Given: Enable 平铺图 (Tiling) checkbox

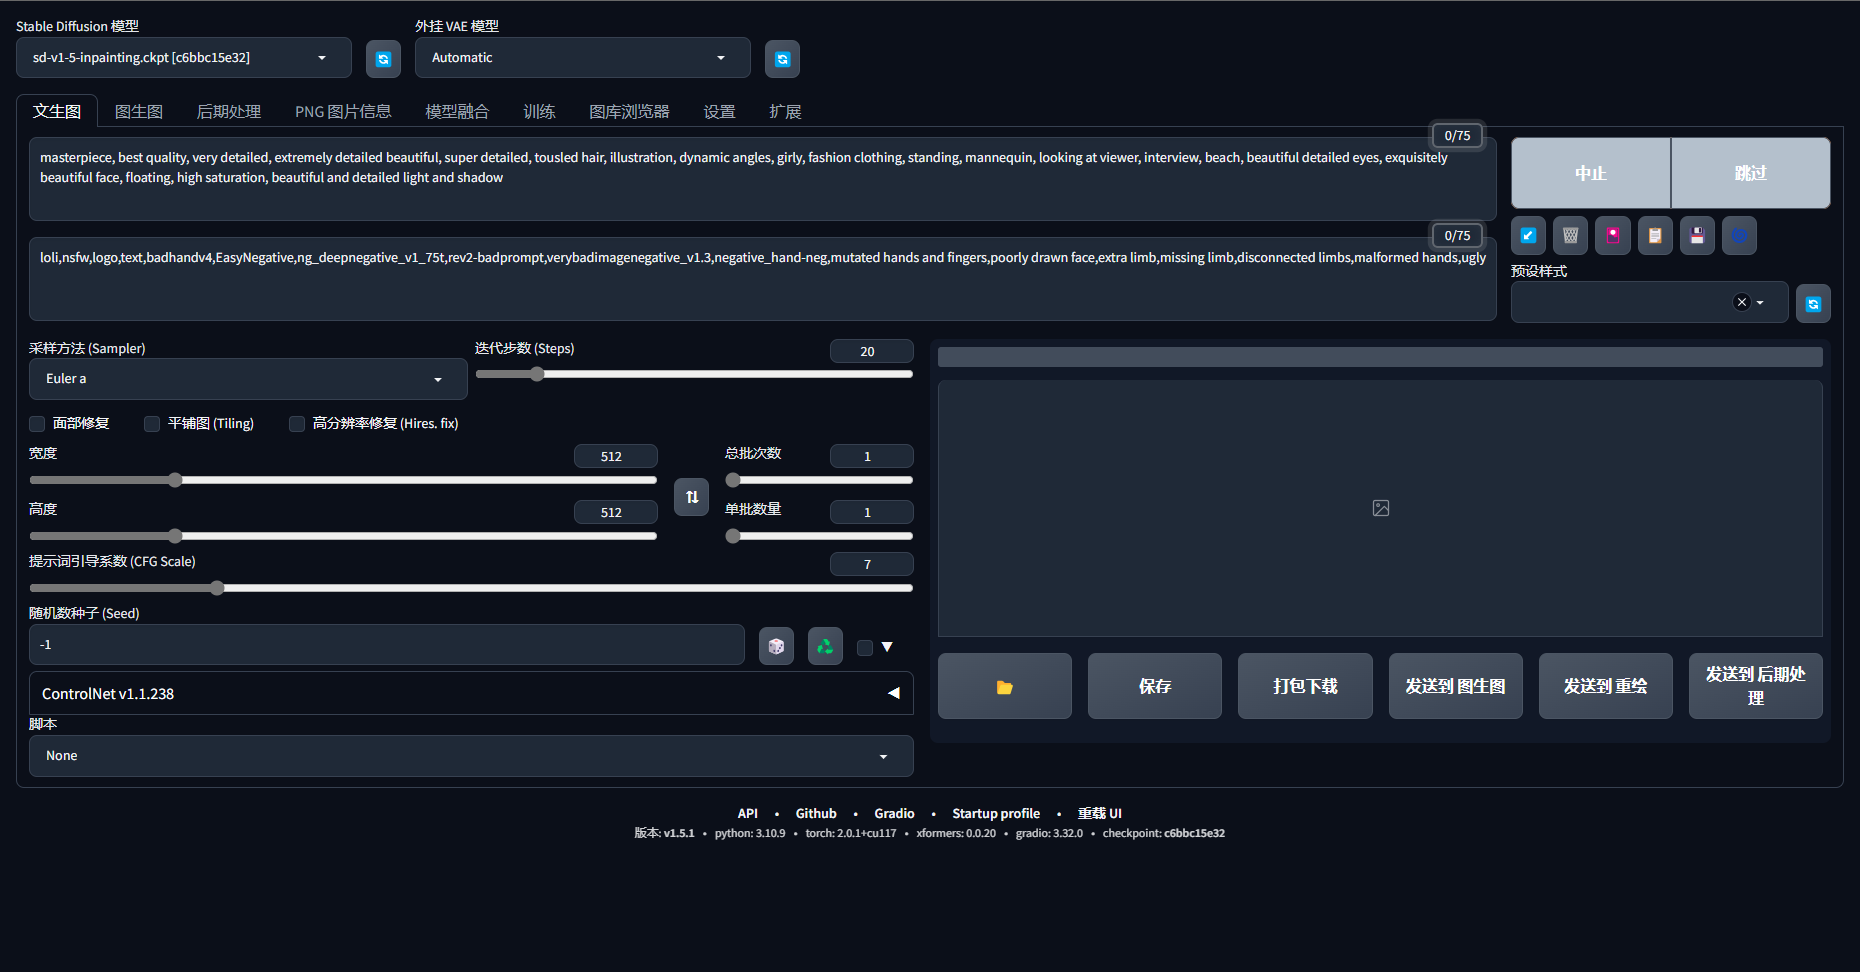Looking at the screenshot, I should click(x=152, y=423).
